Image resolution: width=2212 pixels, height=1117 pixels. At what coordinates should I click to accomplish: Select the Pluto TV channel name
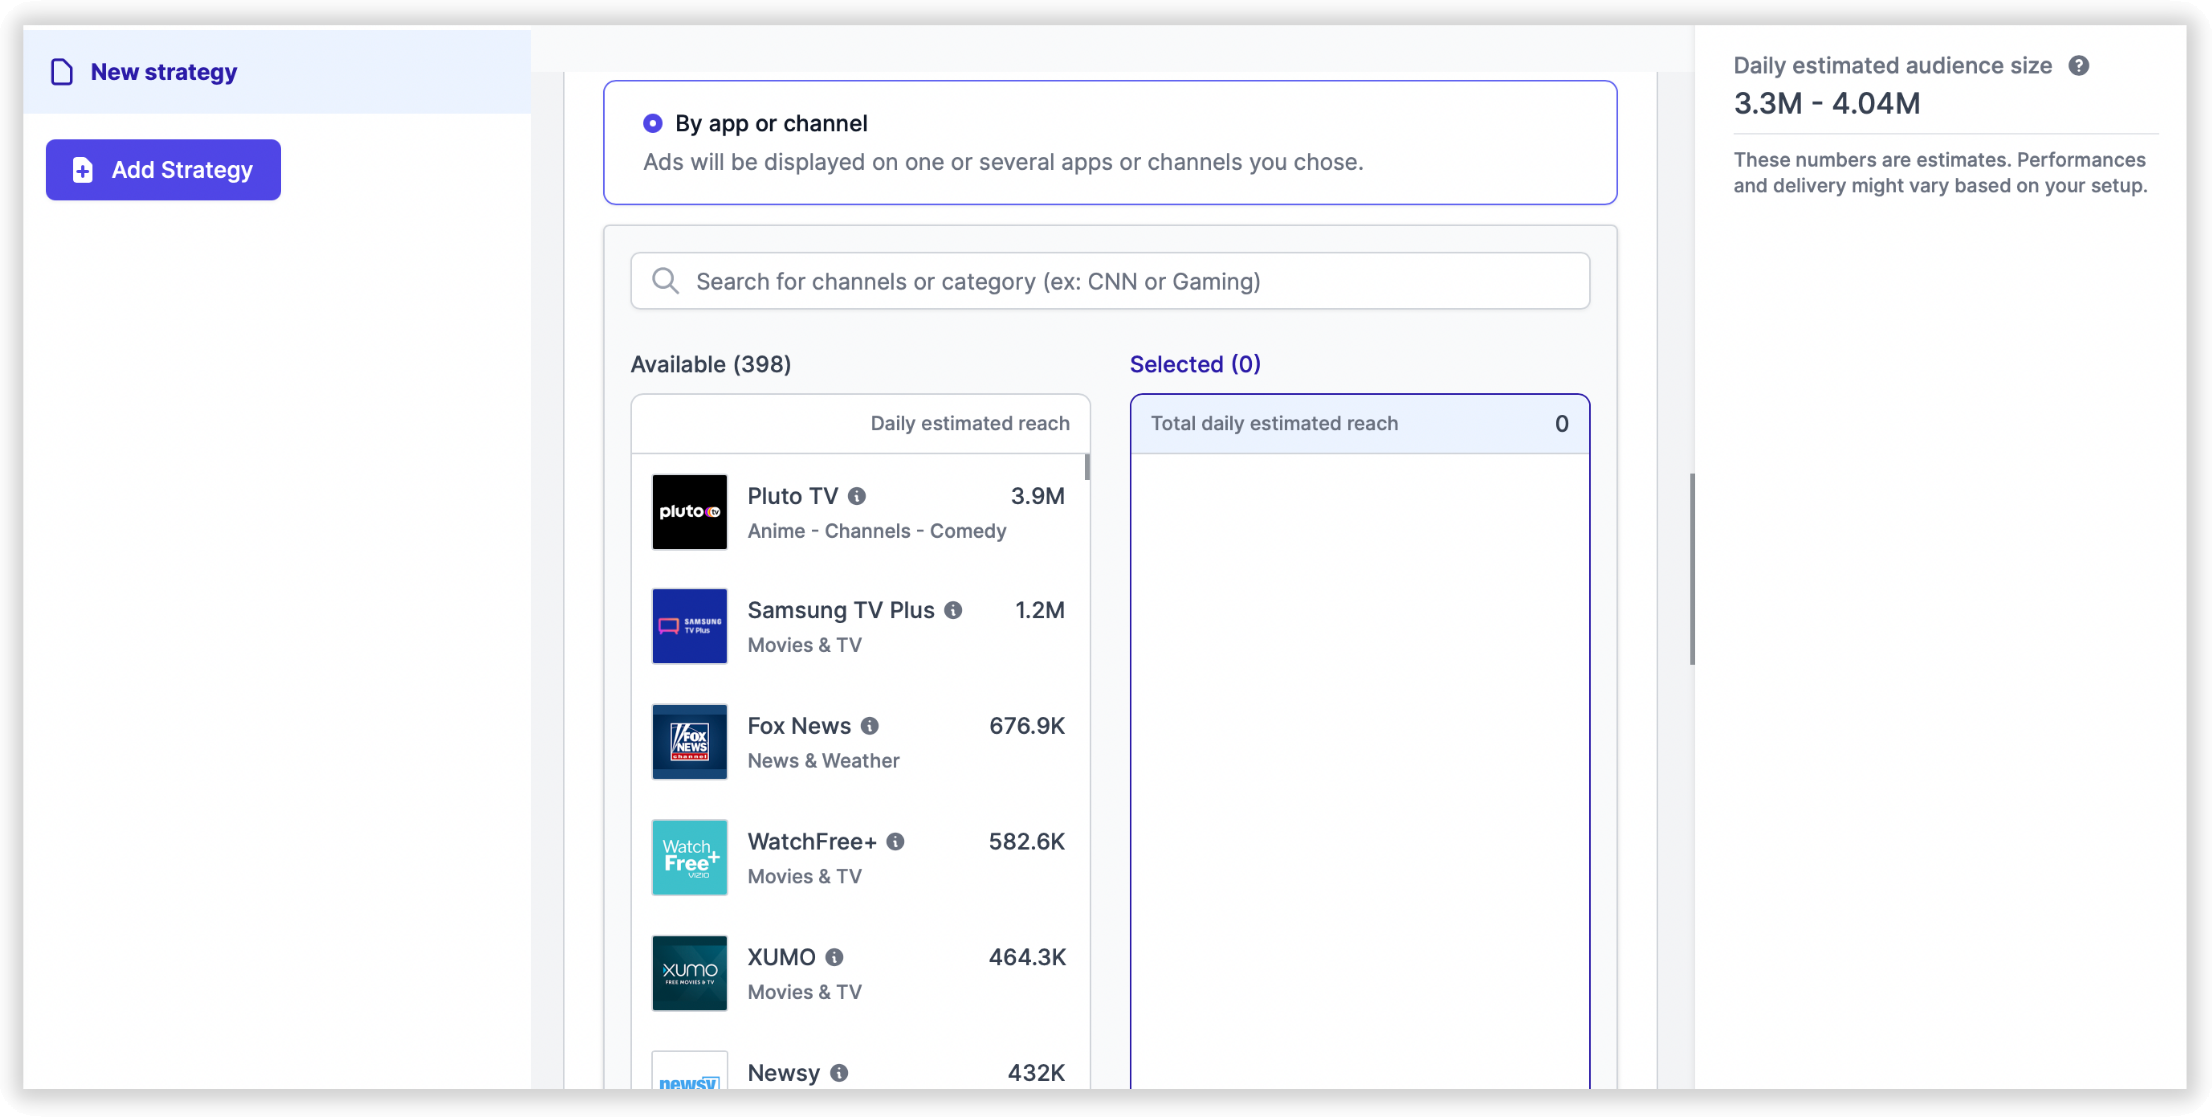coord(793,496)
